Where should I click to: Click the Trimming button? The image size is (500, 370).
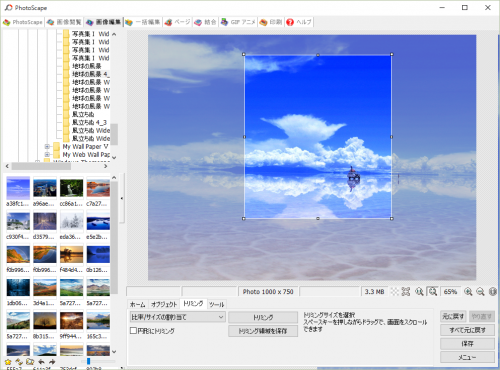tap(263, 317)
